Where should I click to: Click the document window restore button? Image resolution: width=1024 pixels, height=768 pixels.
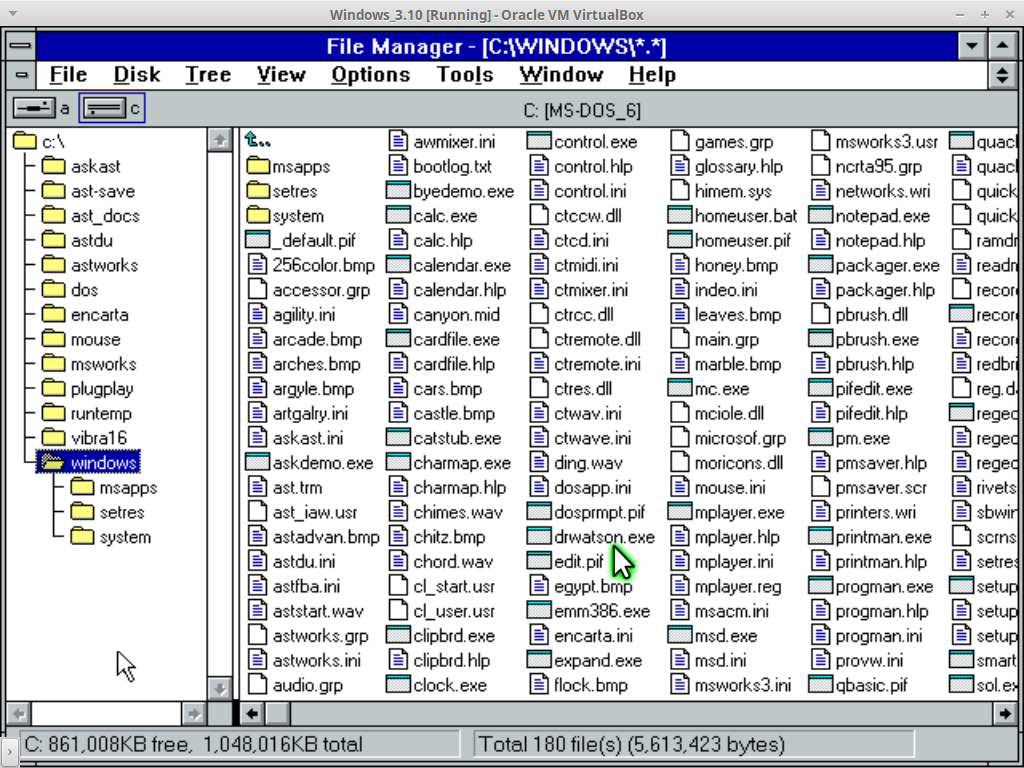click(1002, 75)
